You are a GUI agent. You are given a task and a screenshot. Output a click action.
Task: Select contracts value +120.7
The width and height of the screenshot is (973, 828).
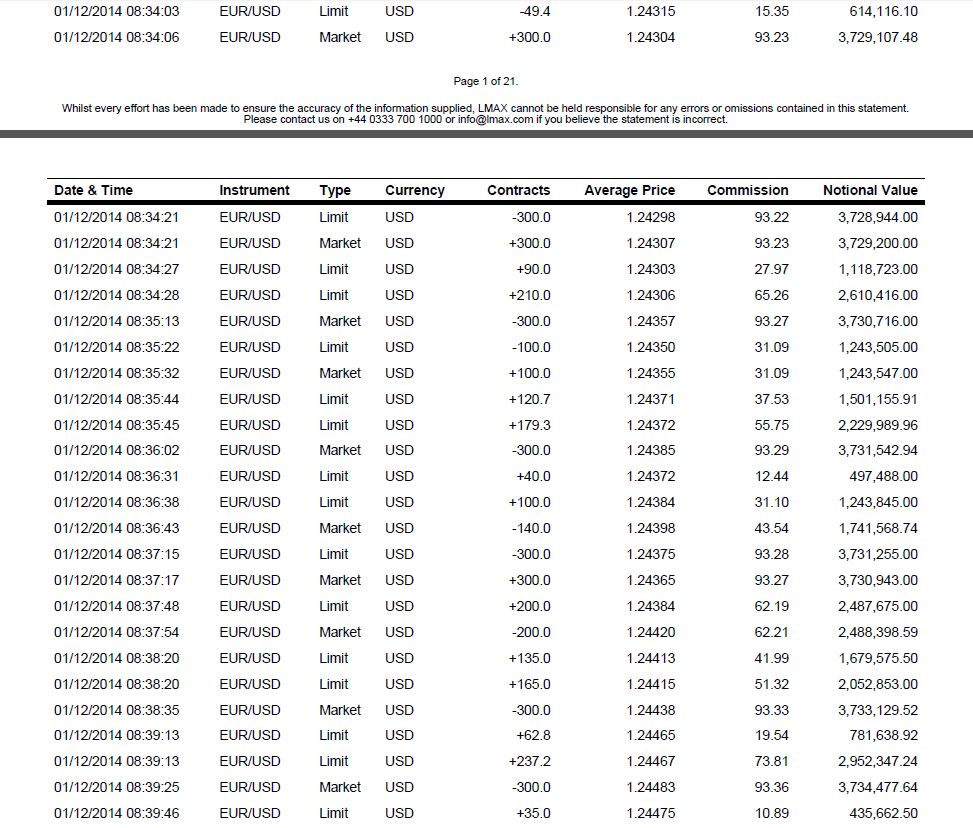point(529,399)
